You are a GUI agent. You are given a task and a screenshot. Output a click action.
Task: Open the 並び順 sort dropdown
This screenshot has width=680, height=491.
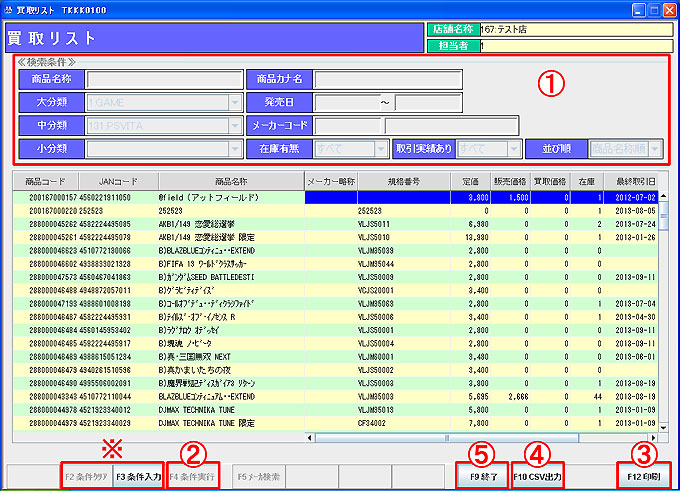(656, 150)
